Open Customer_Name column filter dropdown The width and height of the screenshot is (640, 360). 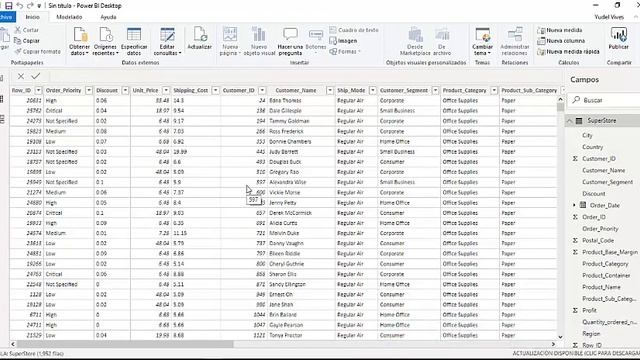(330, 90)
